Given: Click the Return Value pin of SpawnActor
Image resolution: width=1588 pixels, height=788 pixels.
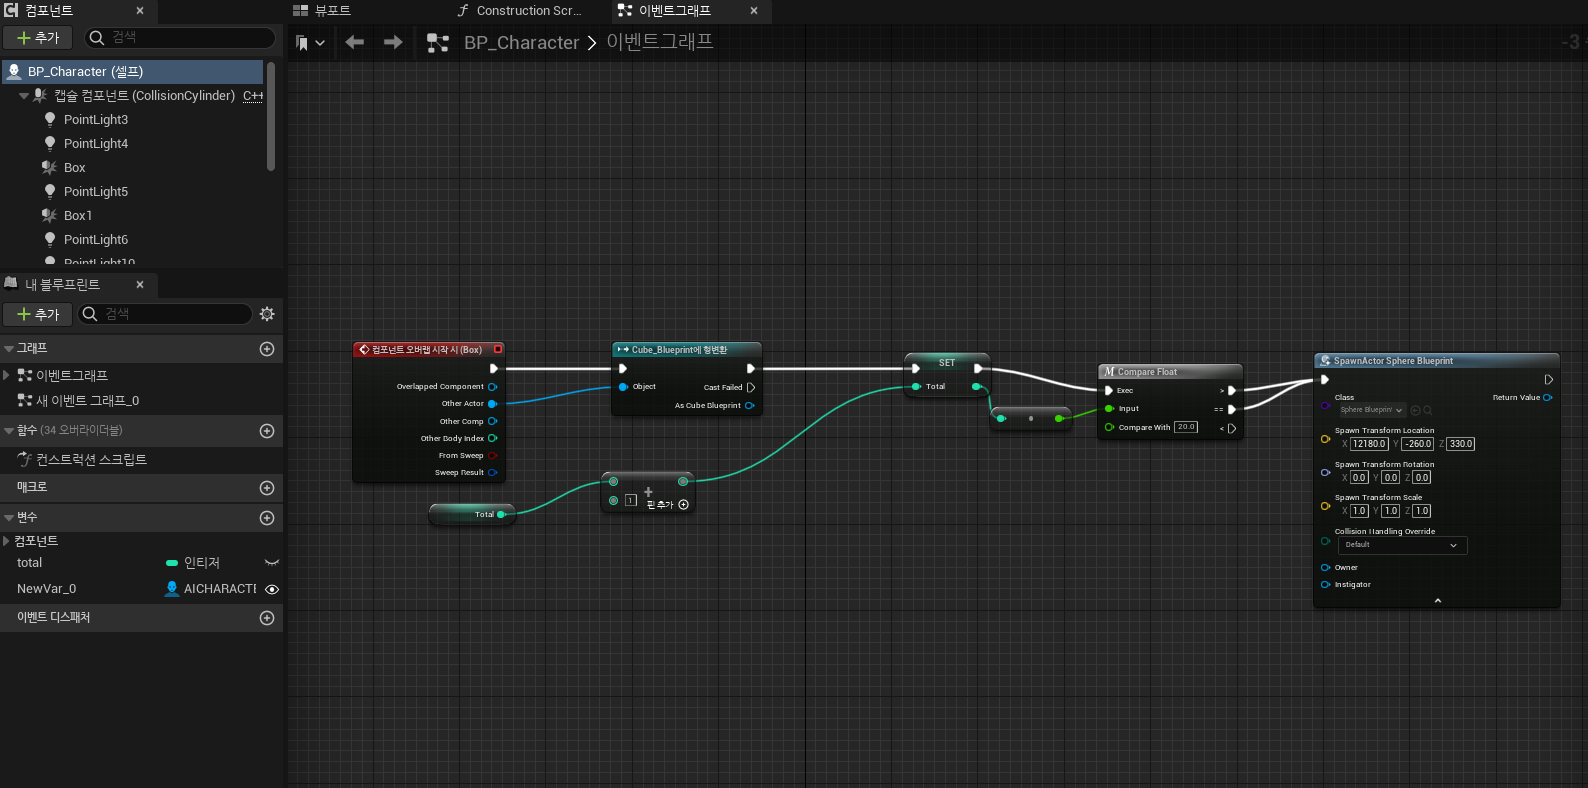Looking at the screenshot, I should pos(1548,397).
